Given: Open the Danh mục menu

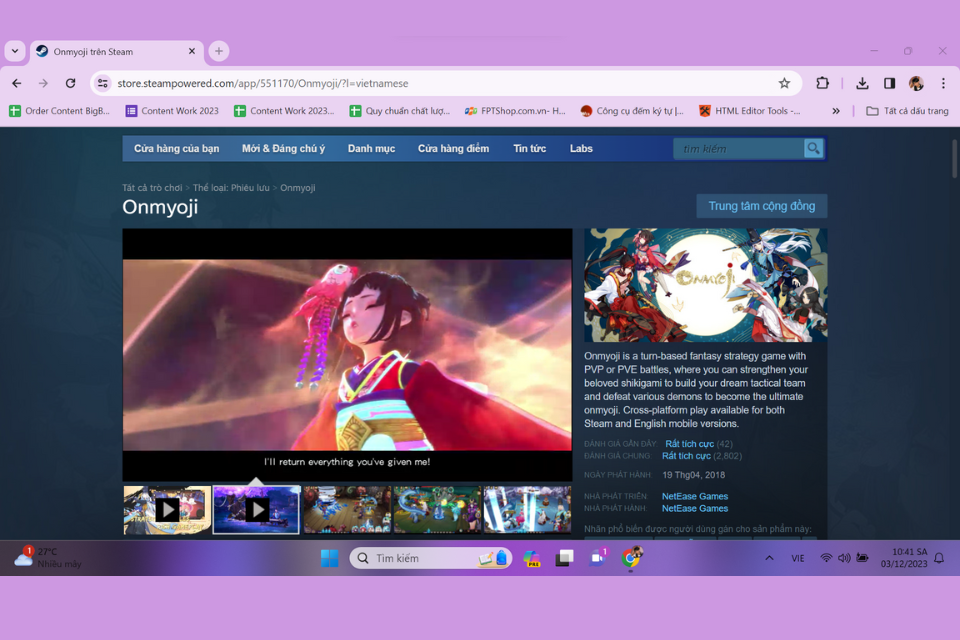Looking at the screenshot, I should (371, 149).
